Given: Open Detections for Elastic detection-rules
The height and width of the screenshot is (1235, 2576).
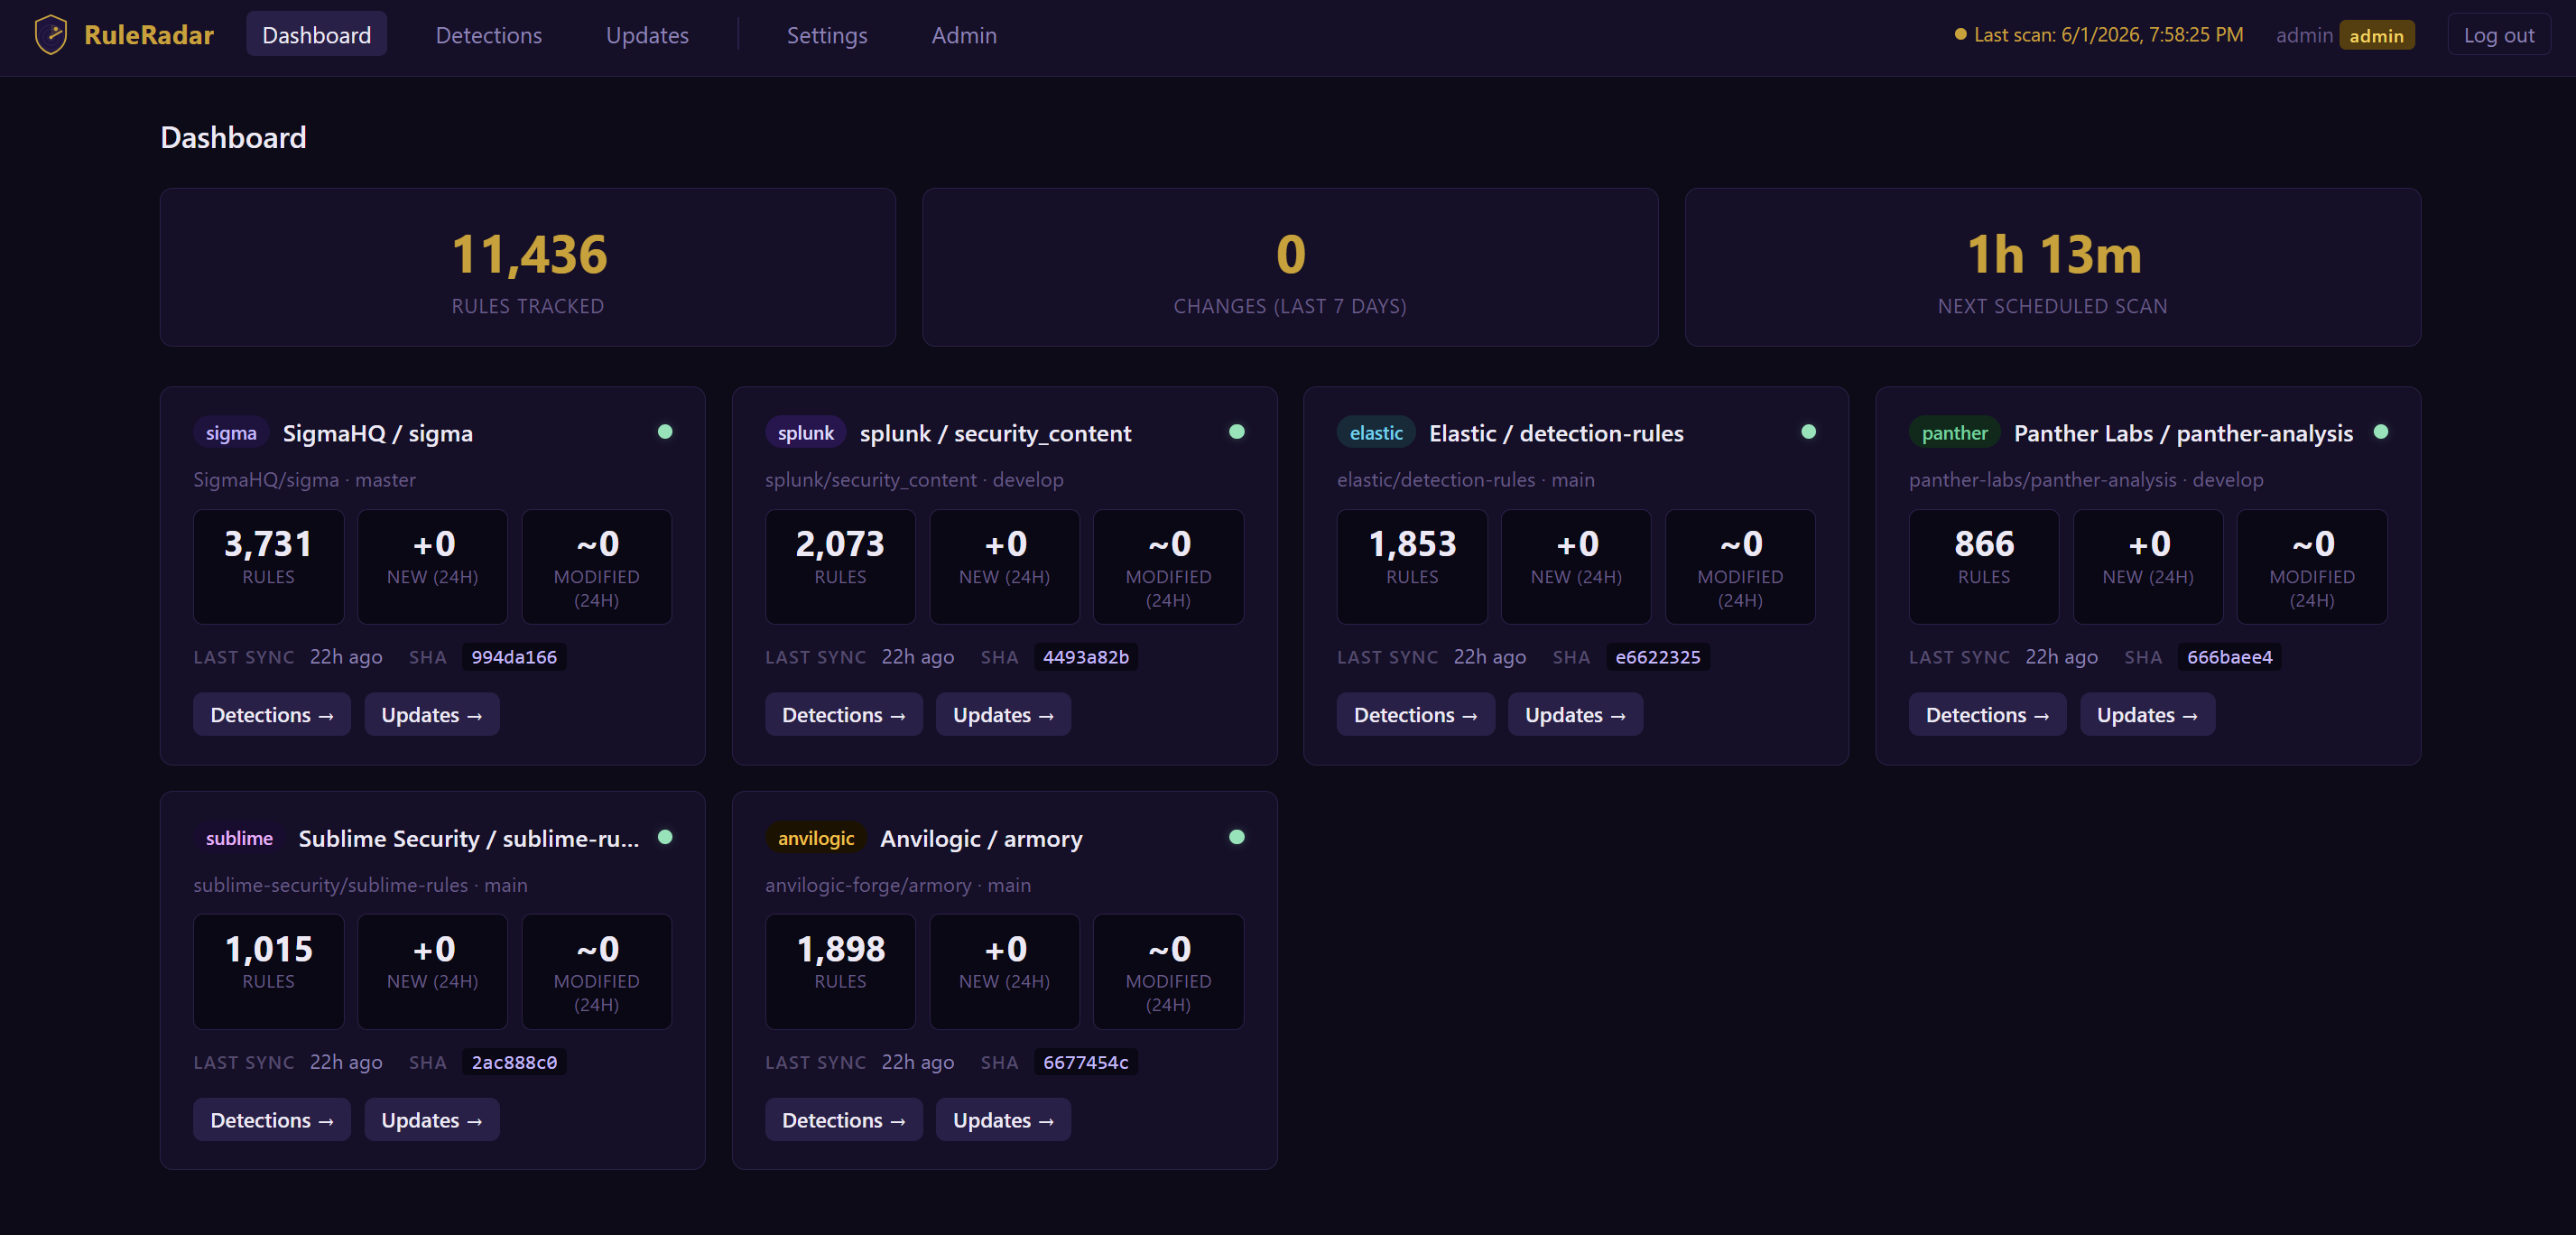Looking at the screenshot, I should pos(1416,715).
